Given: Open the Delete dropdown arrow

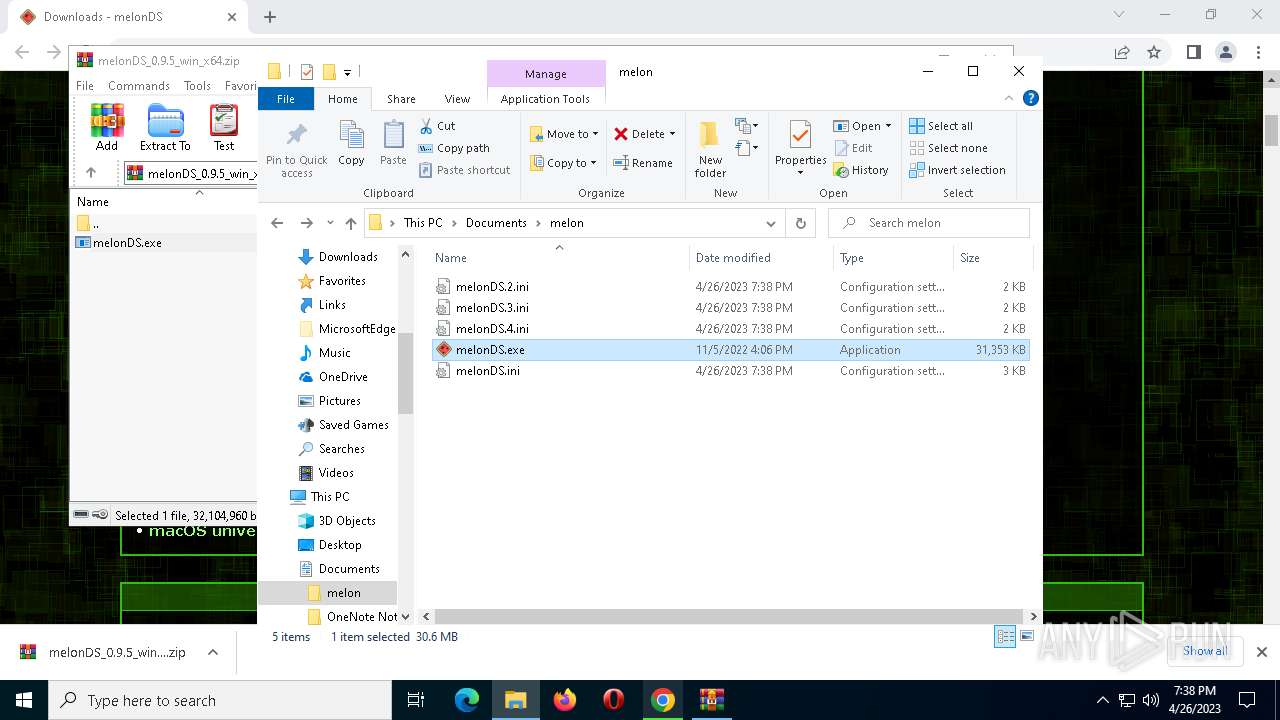Looking at the screenshot, I should 672,134.
